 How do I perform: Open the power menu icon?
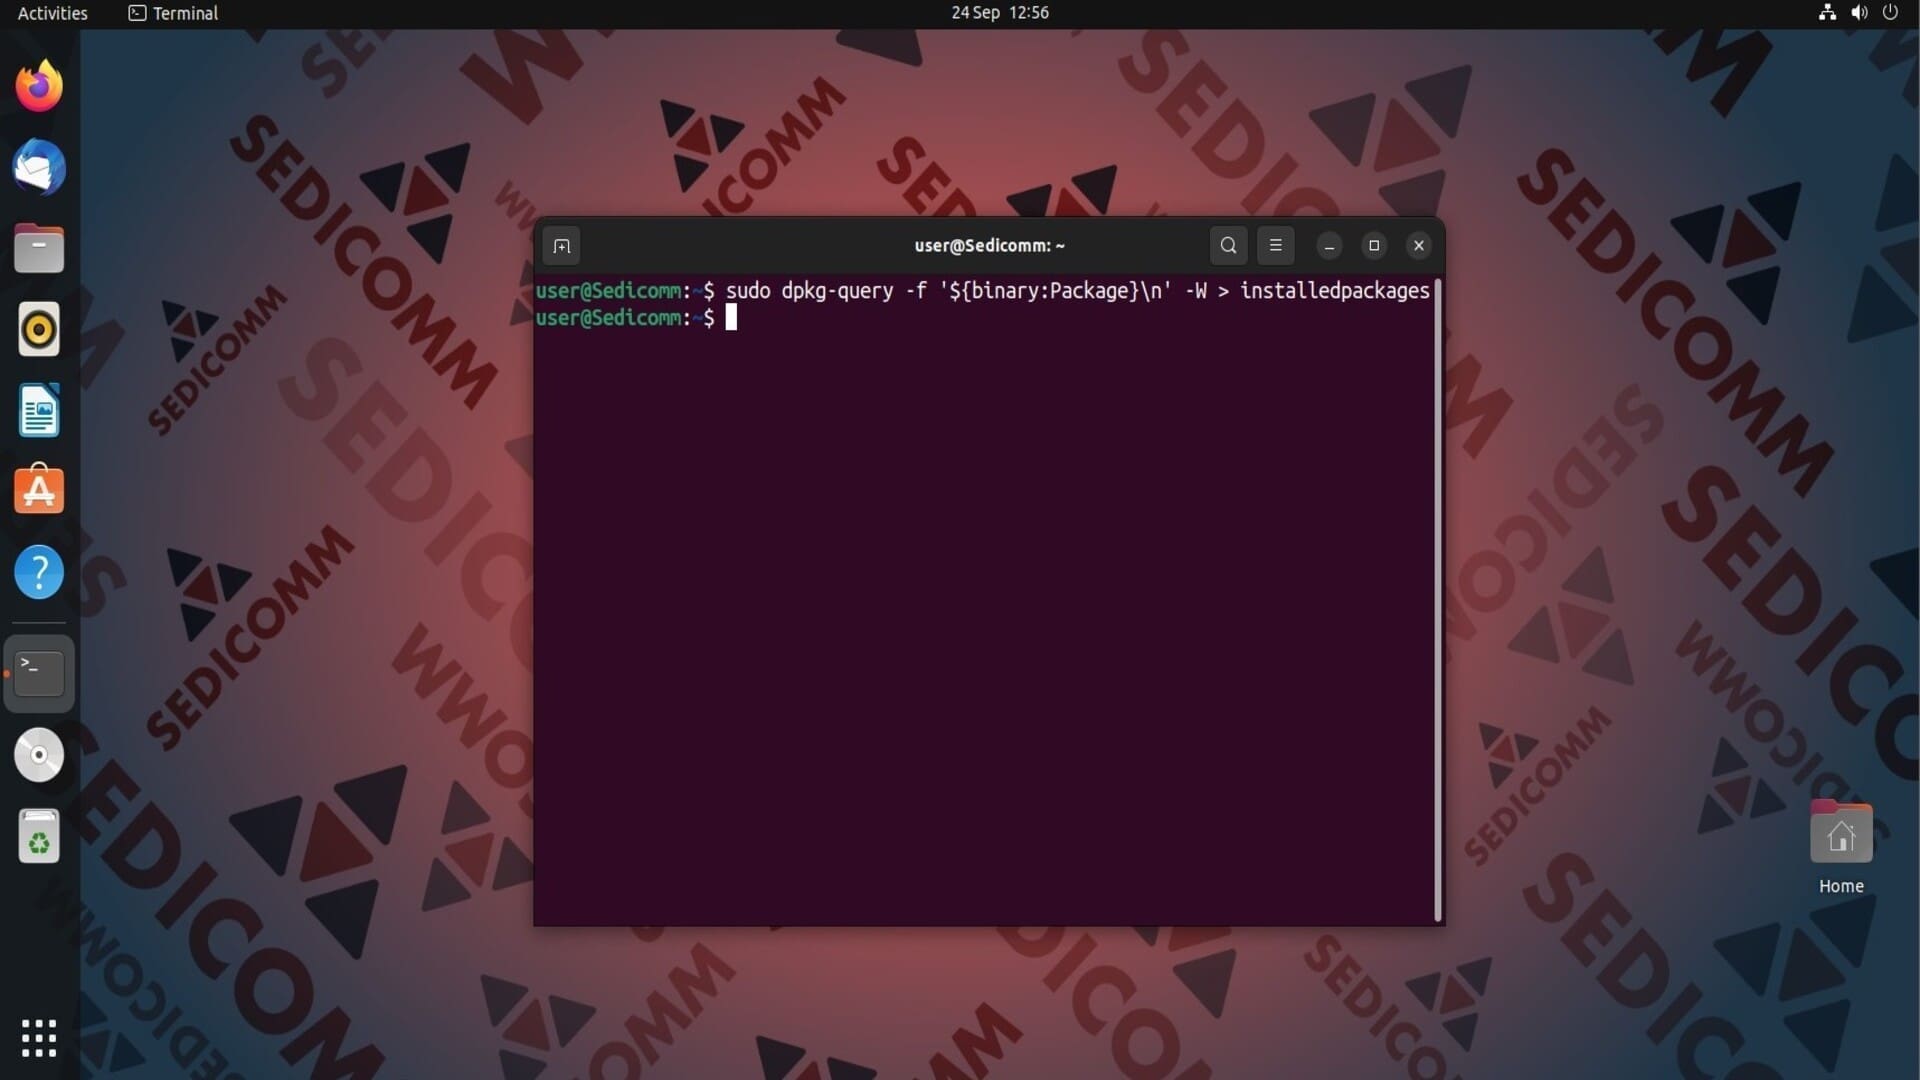tap(1890, 13)
